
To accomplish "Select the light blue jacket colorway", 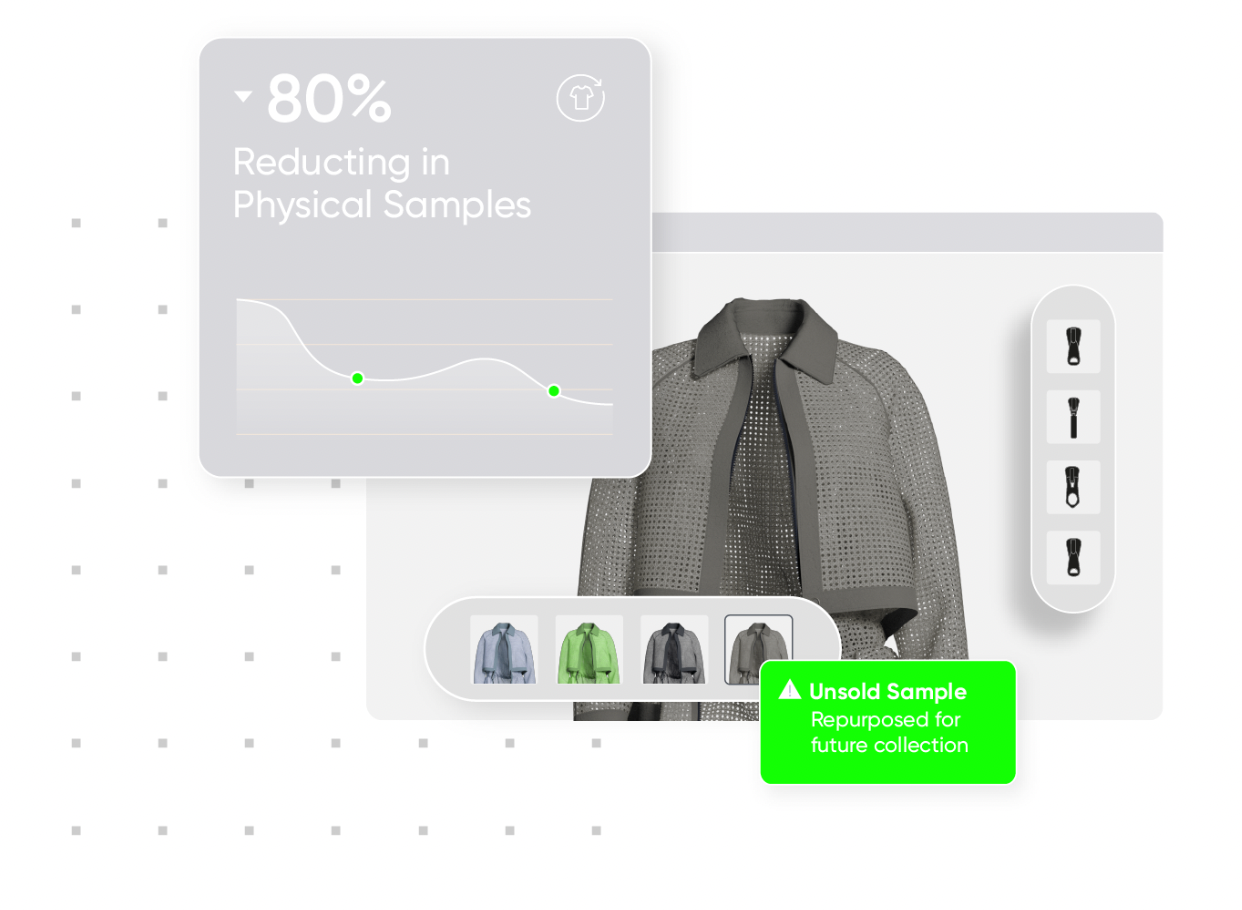I will 504,650.
